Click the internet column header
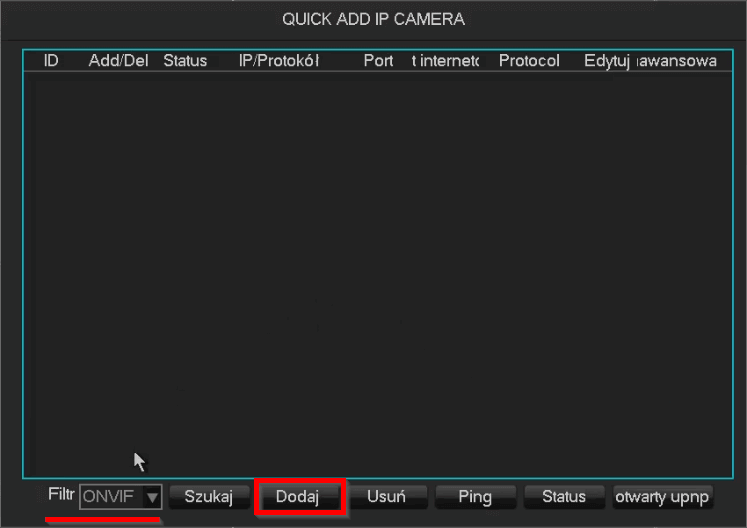Viewport: 747px width, 528px height. pyautogui.click(x=445, y=61)
